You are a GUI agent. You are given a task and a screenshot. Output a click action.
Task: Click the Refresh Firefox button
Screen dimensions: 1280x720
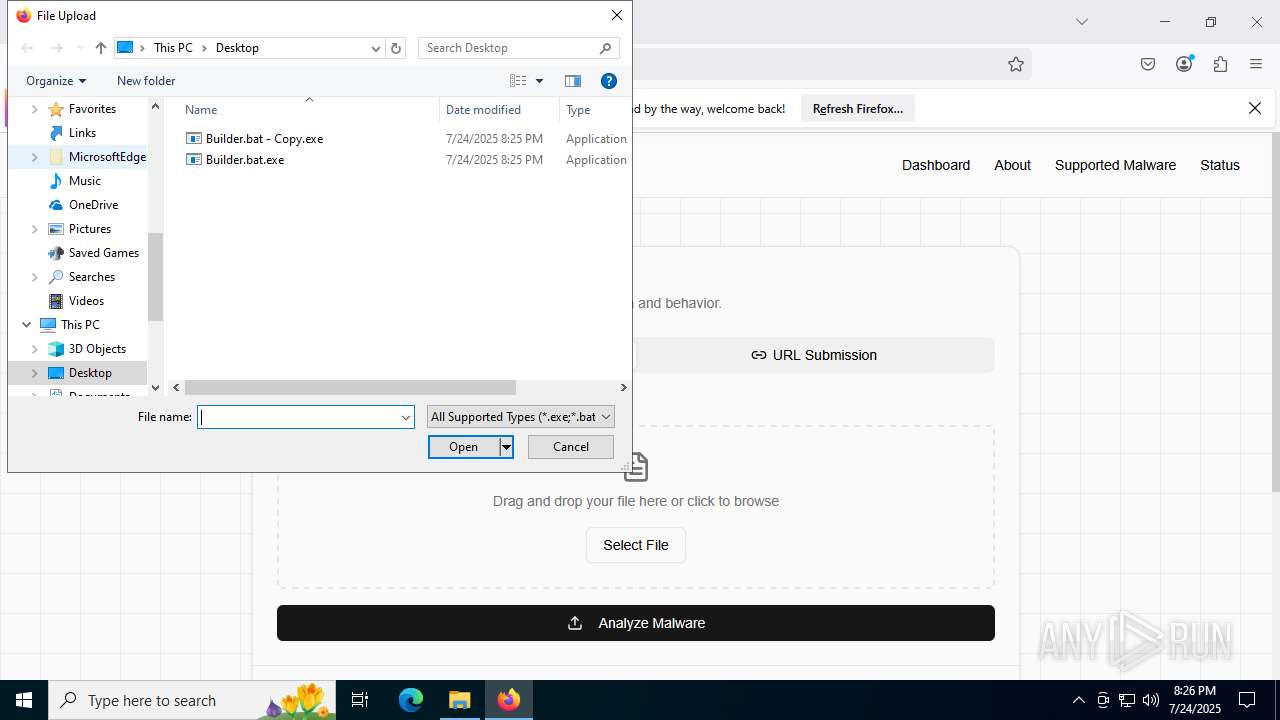[858, 108]
